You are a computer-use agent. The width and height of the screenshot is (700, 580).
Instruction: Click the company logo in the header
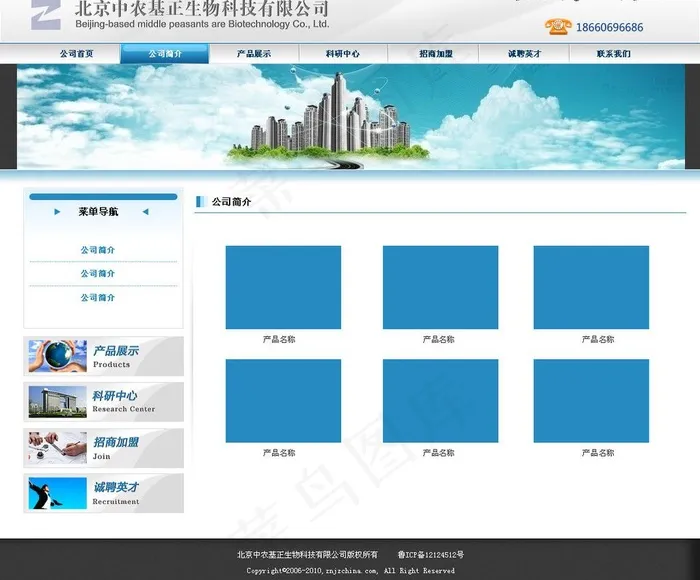(45, 14)
